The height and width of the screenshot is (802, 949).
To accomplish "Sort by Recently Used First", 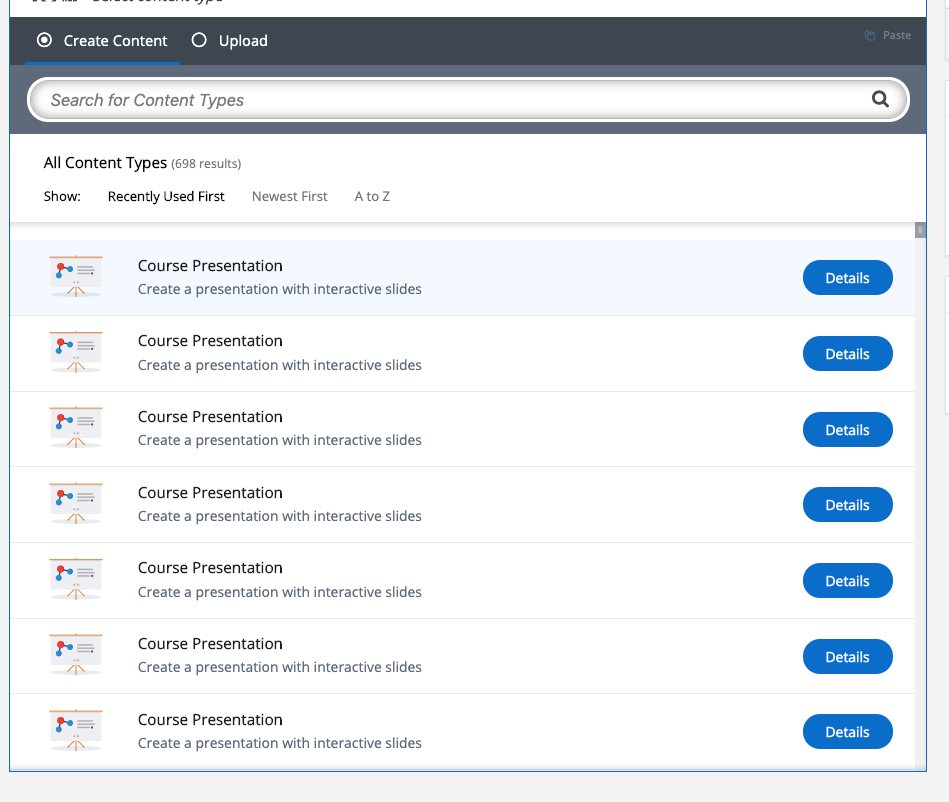I will tap(166, 197).
